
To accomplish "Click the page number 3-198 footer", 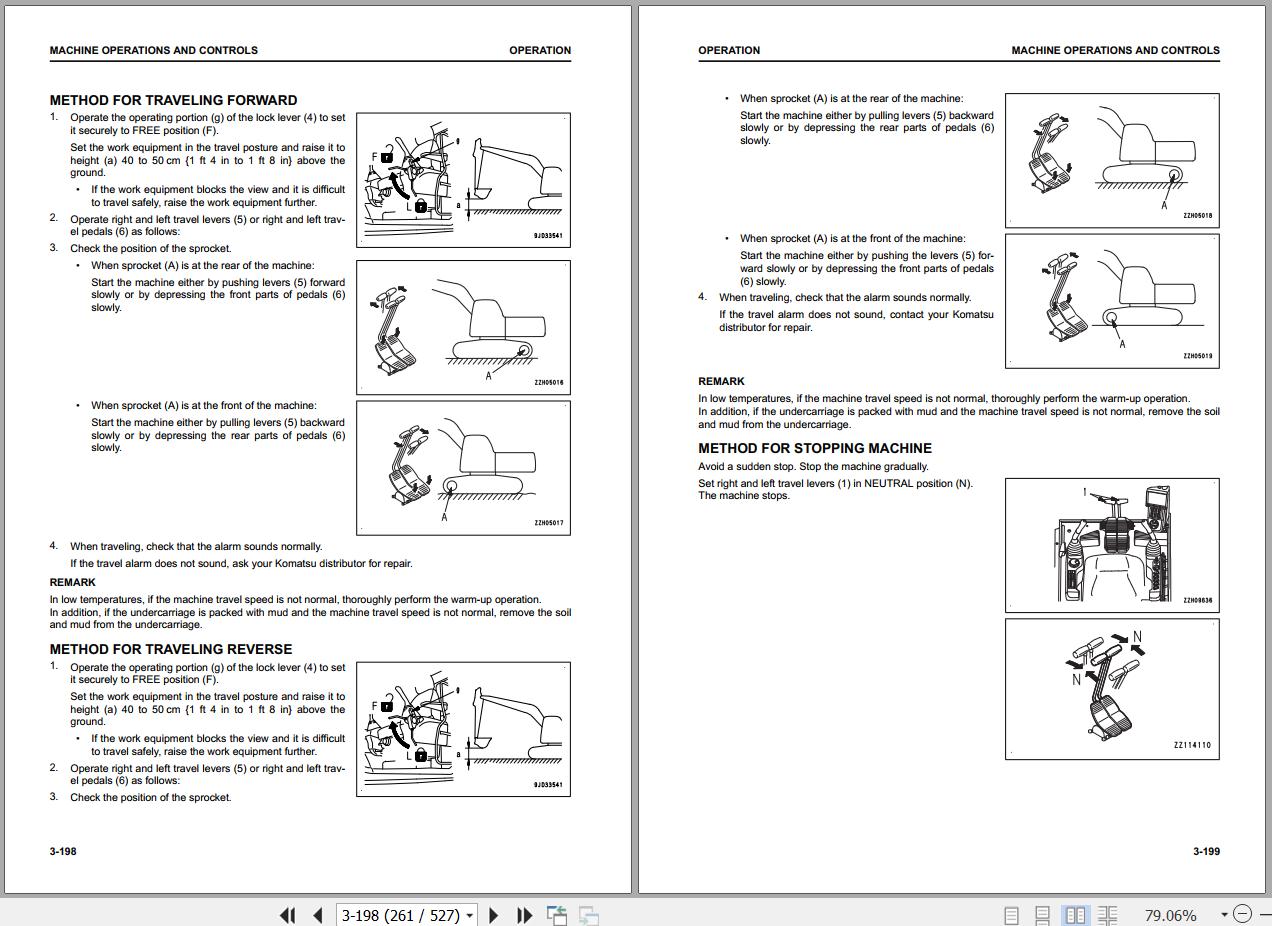I will point(63,851).
